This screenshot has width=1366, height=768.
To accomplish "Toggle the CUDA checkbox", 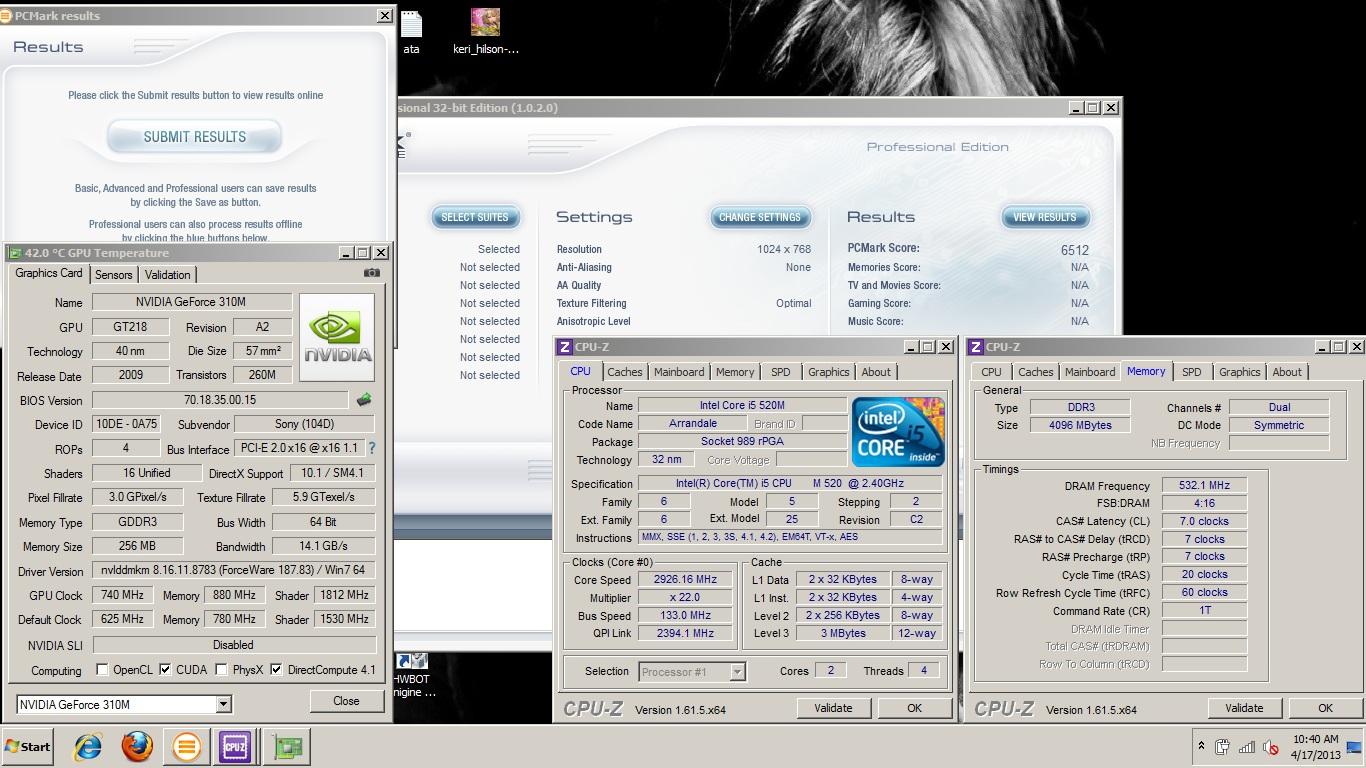I will click(165, 669).
